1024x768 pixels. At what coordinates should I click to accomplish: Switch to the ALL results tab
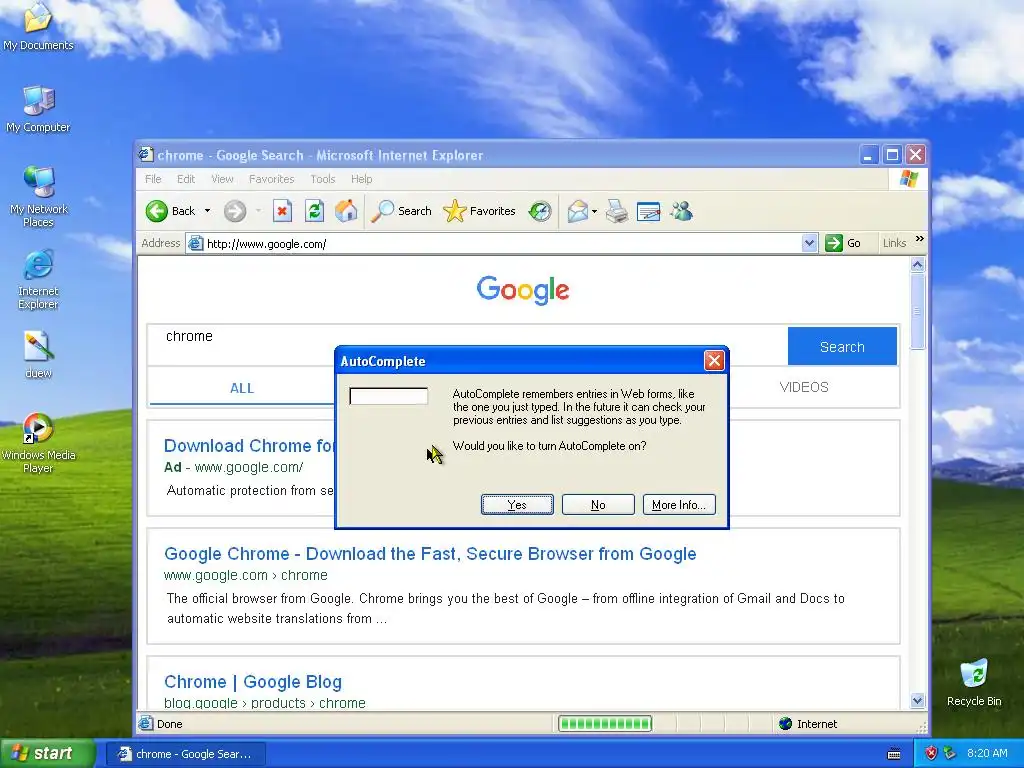(x=242, y=388)
